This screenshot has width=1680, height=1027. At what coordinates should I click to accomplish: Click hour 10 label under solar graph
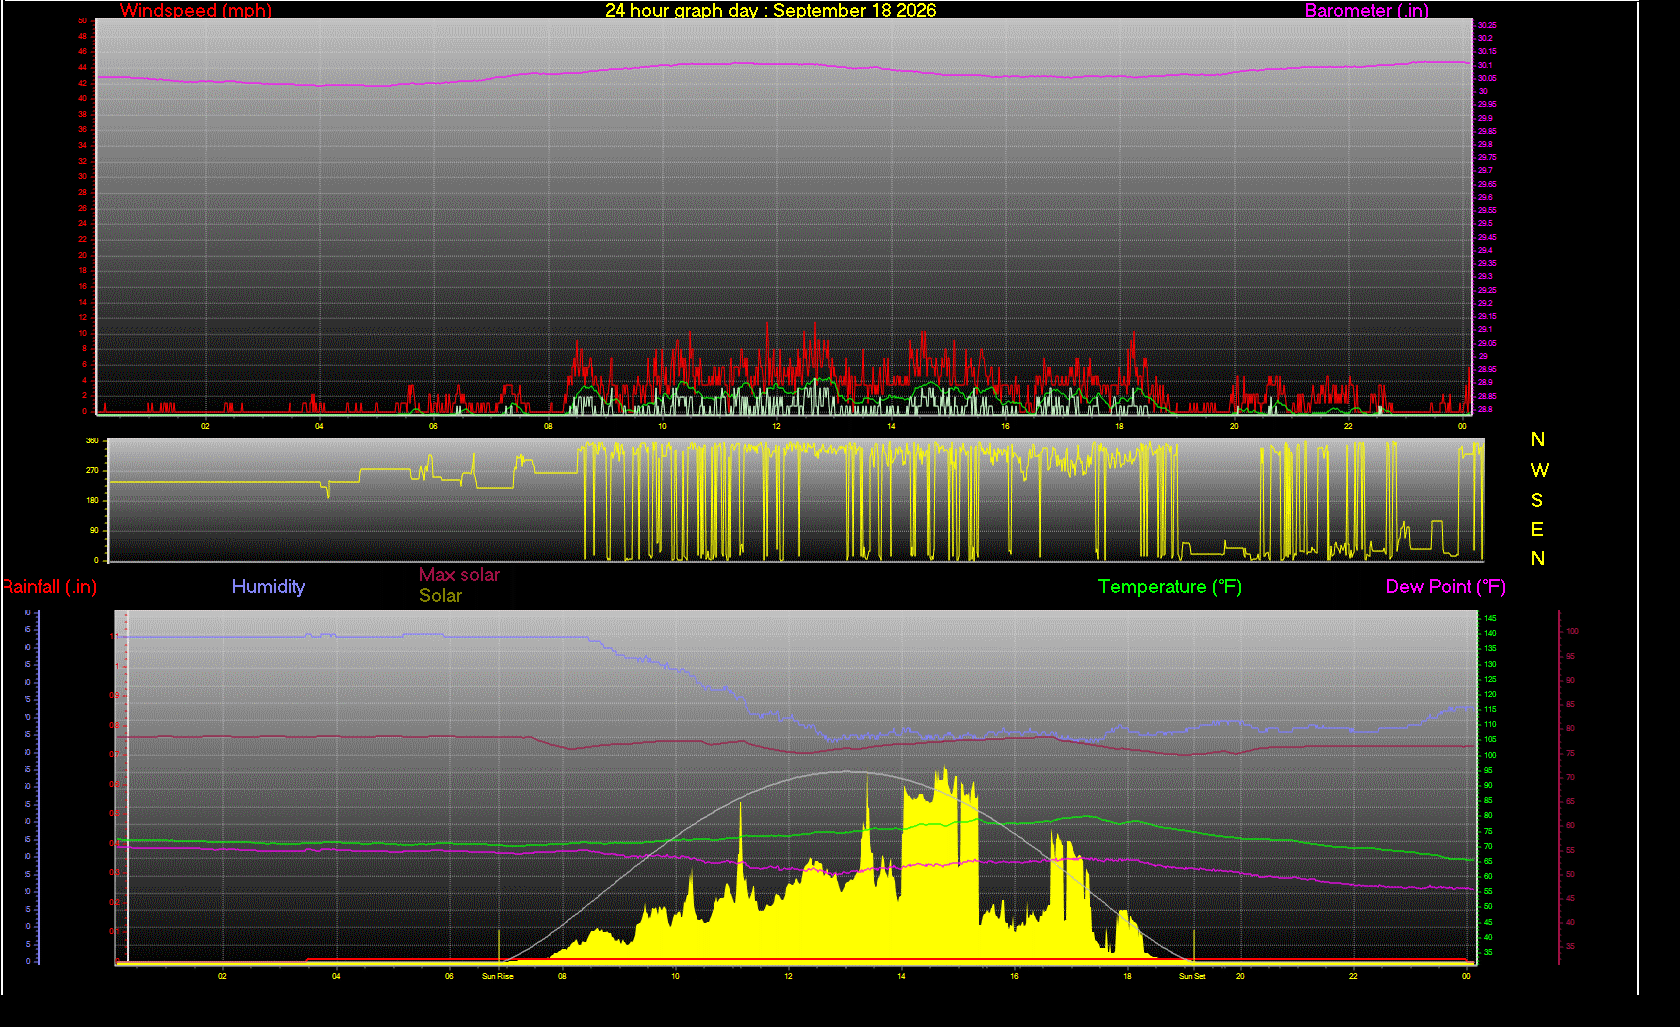point(675,976)
